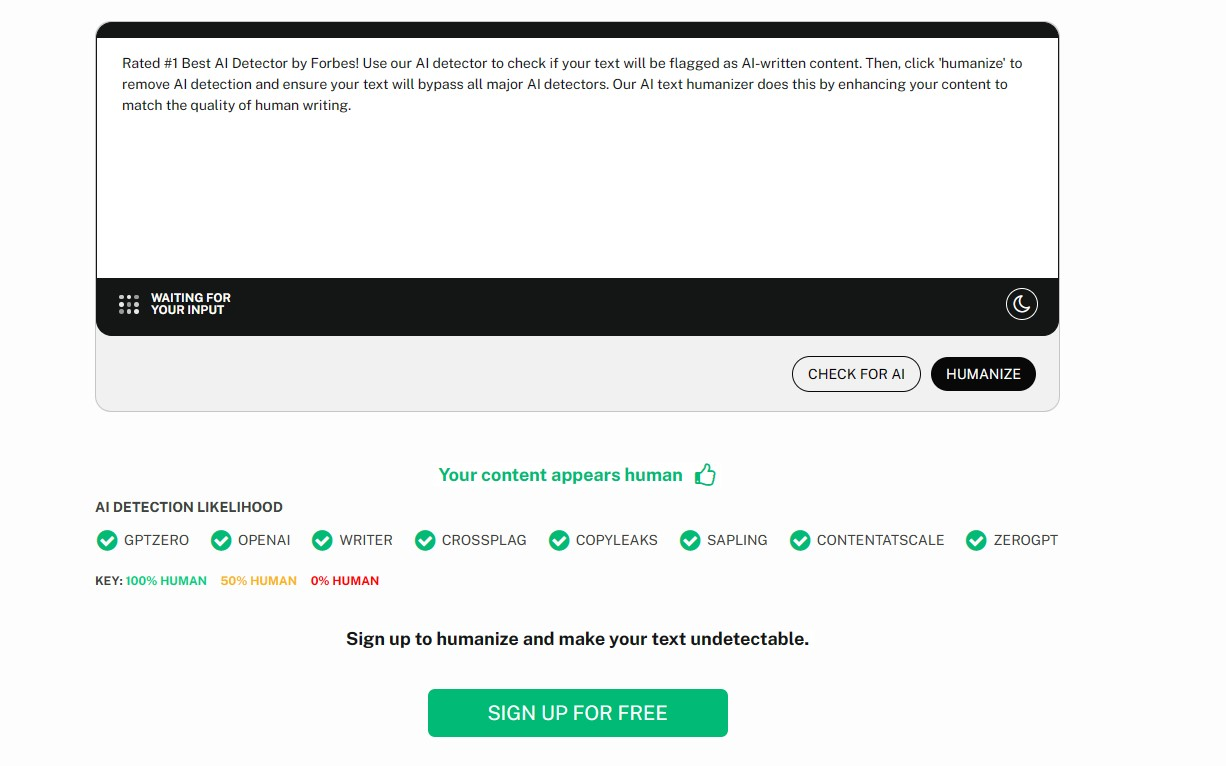Click the Waiting For Your Input status
Image resolution: width=1226 pixels, height=766 pixels.
pyautogui.click(x=190, y=304)
